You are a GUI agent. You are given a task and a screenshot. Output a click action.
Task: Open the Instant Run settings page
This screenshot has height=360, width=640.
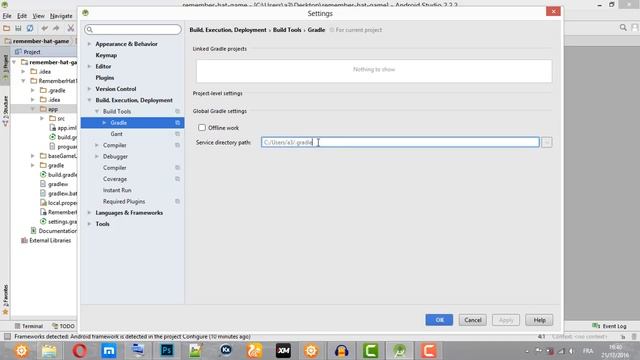(x=117, y=190)
